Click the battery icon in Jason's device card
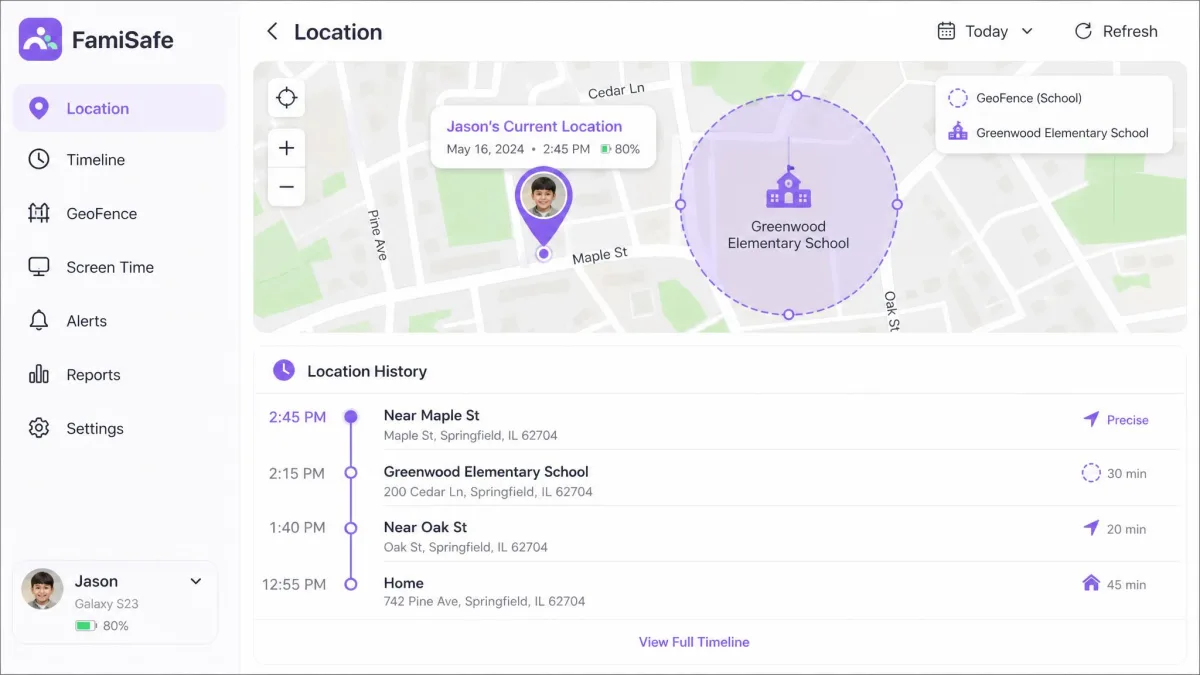The image size is (1200, 675). (x=86, y=626)
